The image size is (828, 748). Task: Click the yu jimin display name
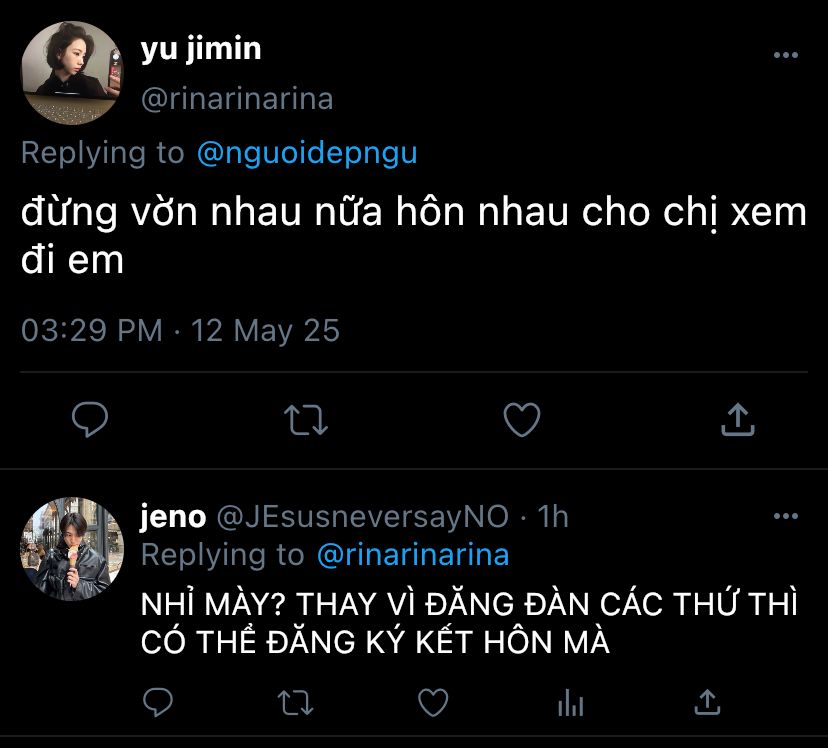[x=200, y=49]
